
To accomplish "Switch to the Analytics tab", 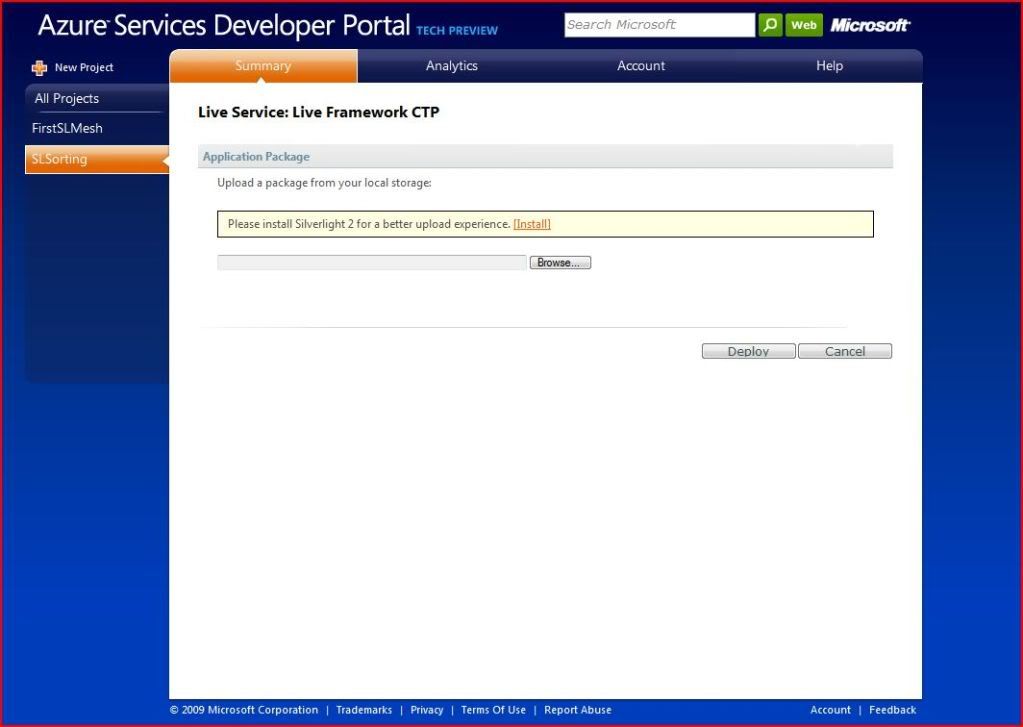I will tap(451, 66).
